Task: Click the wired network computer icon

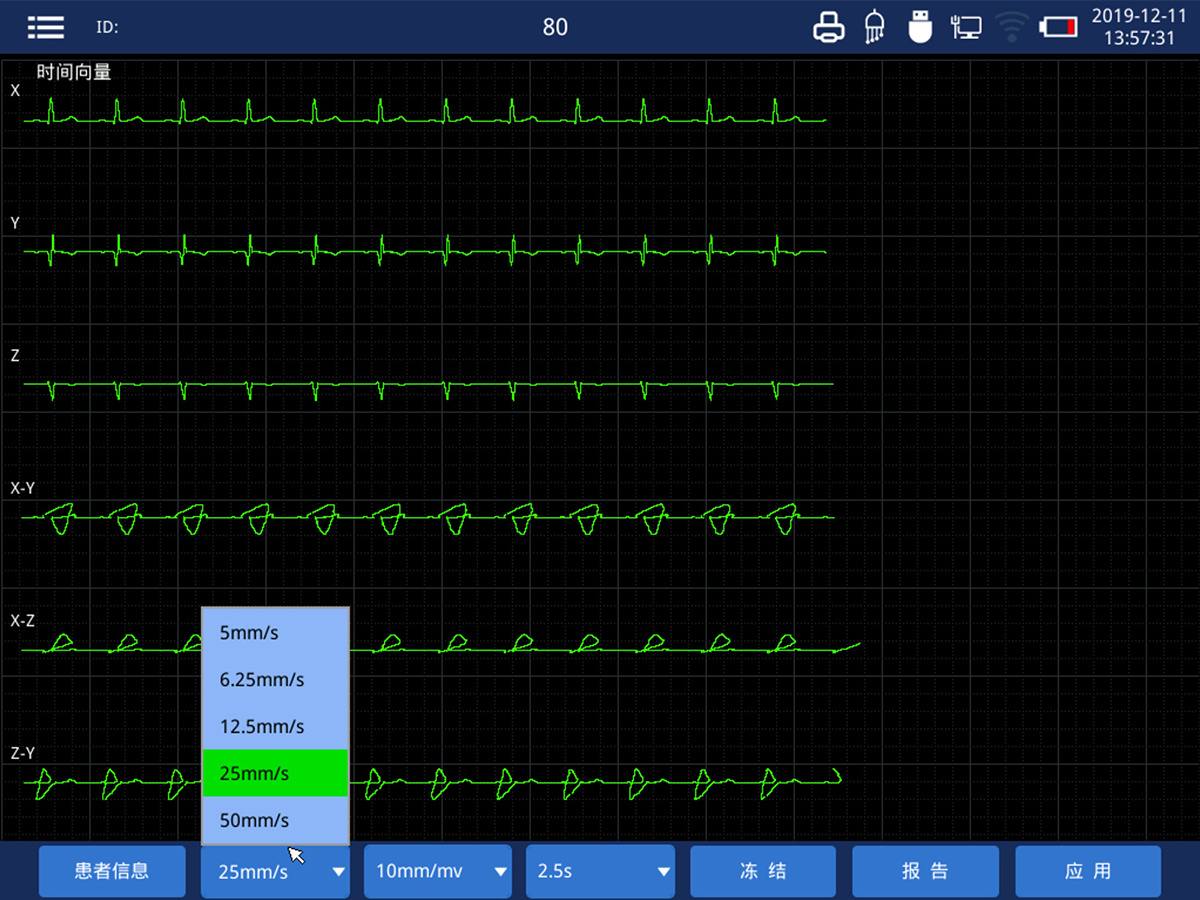Action: click(x=965, y=27)
